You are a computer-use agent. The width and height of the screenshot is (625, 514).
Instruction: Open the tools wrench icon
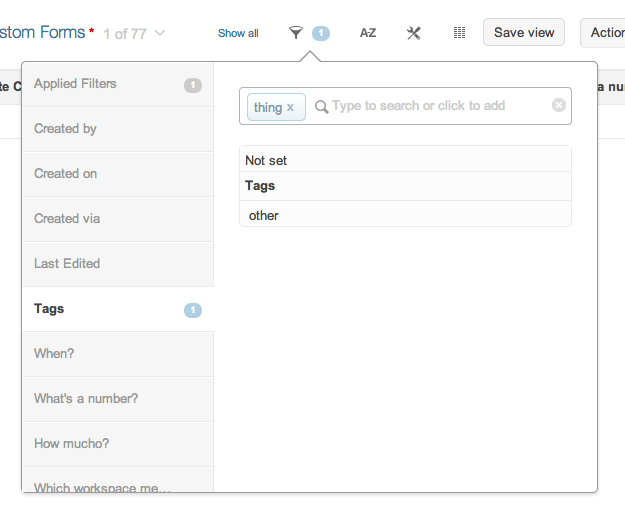(413, 33)
